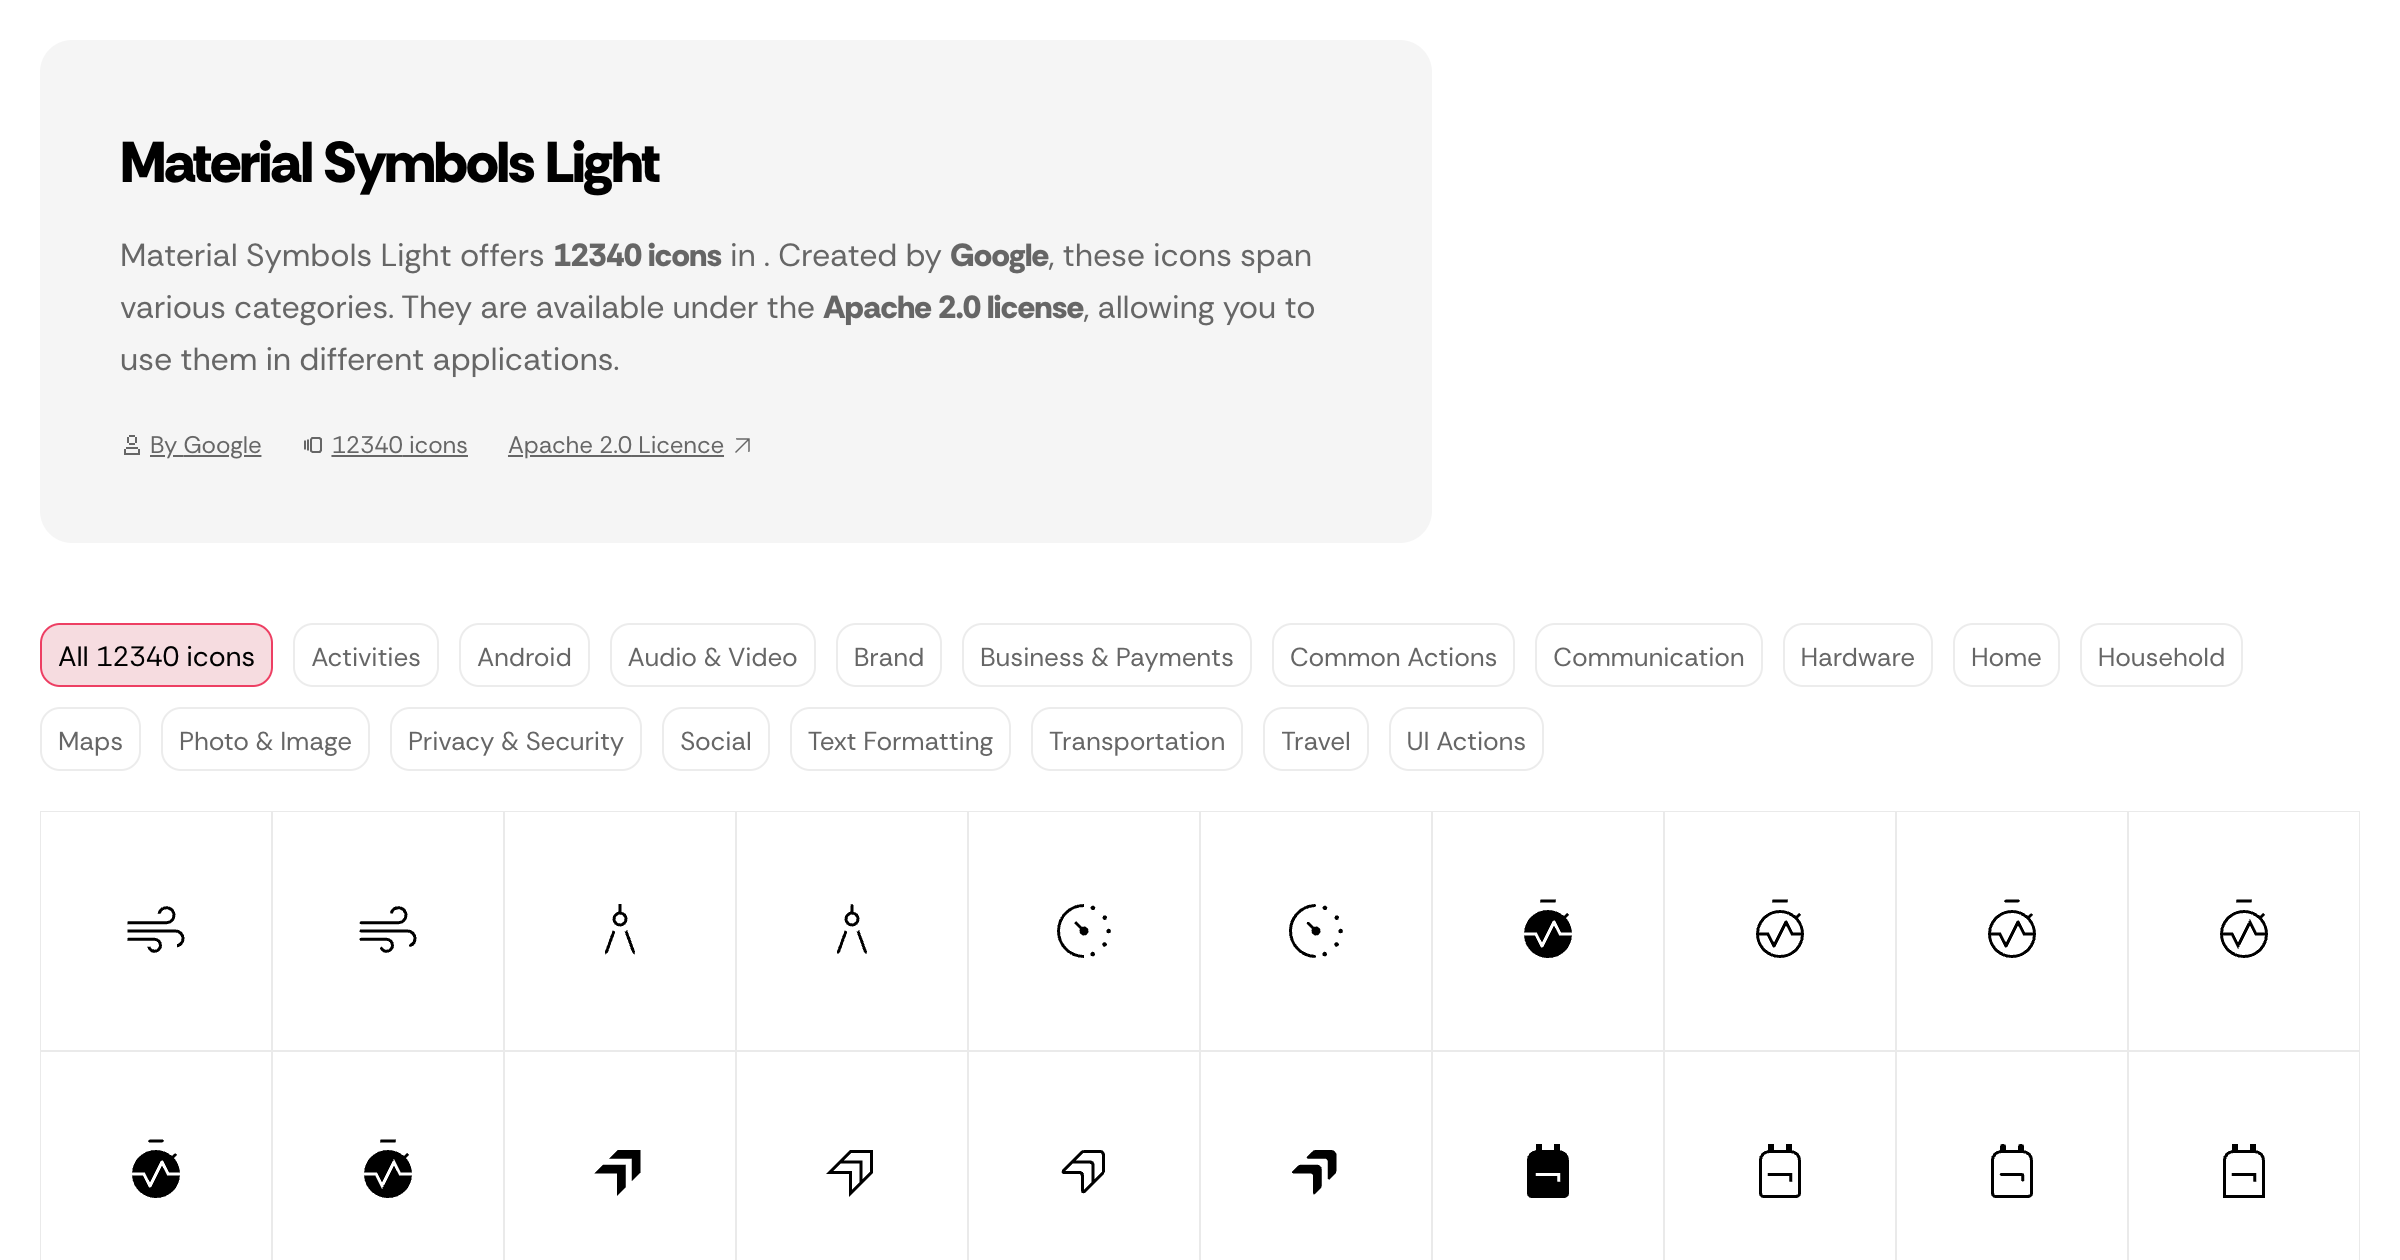Select the average pace timer icon
The height and width of the screenshot is (1260, 2400).
pos(1084,930)
